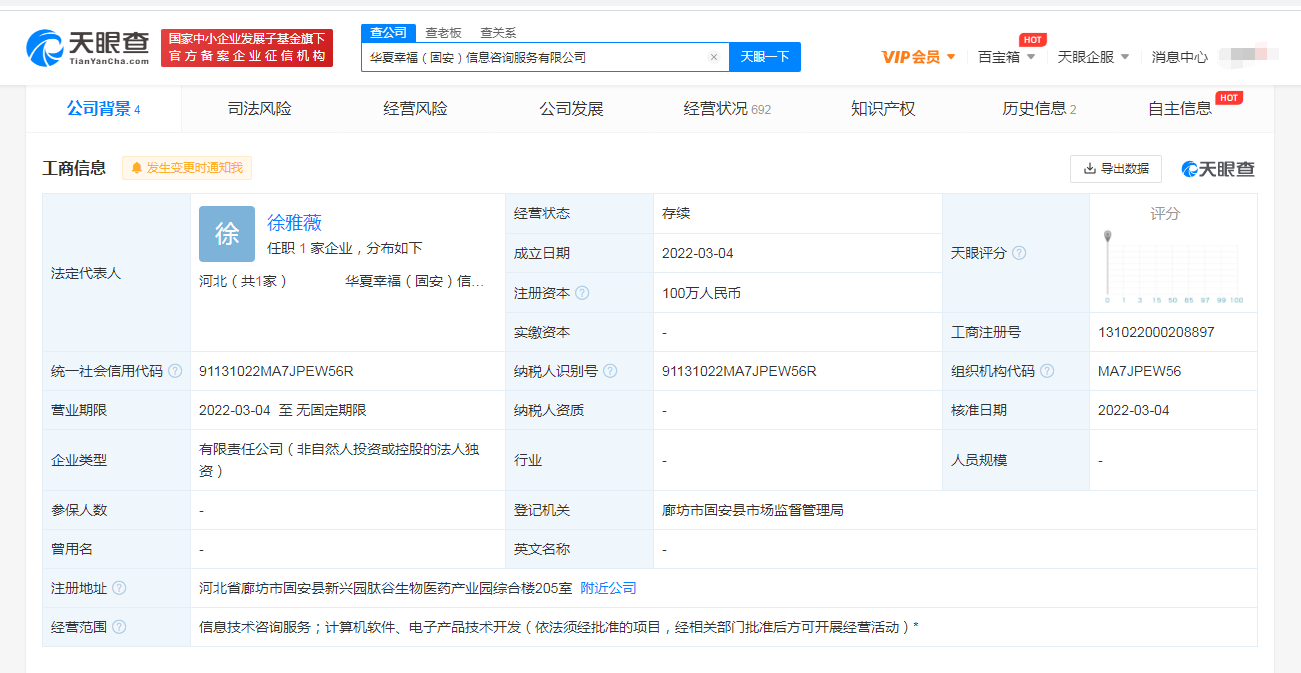1301x673 pixels.
Task: Click help icon next to 注册资本
Action: [582, 293]
